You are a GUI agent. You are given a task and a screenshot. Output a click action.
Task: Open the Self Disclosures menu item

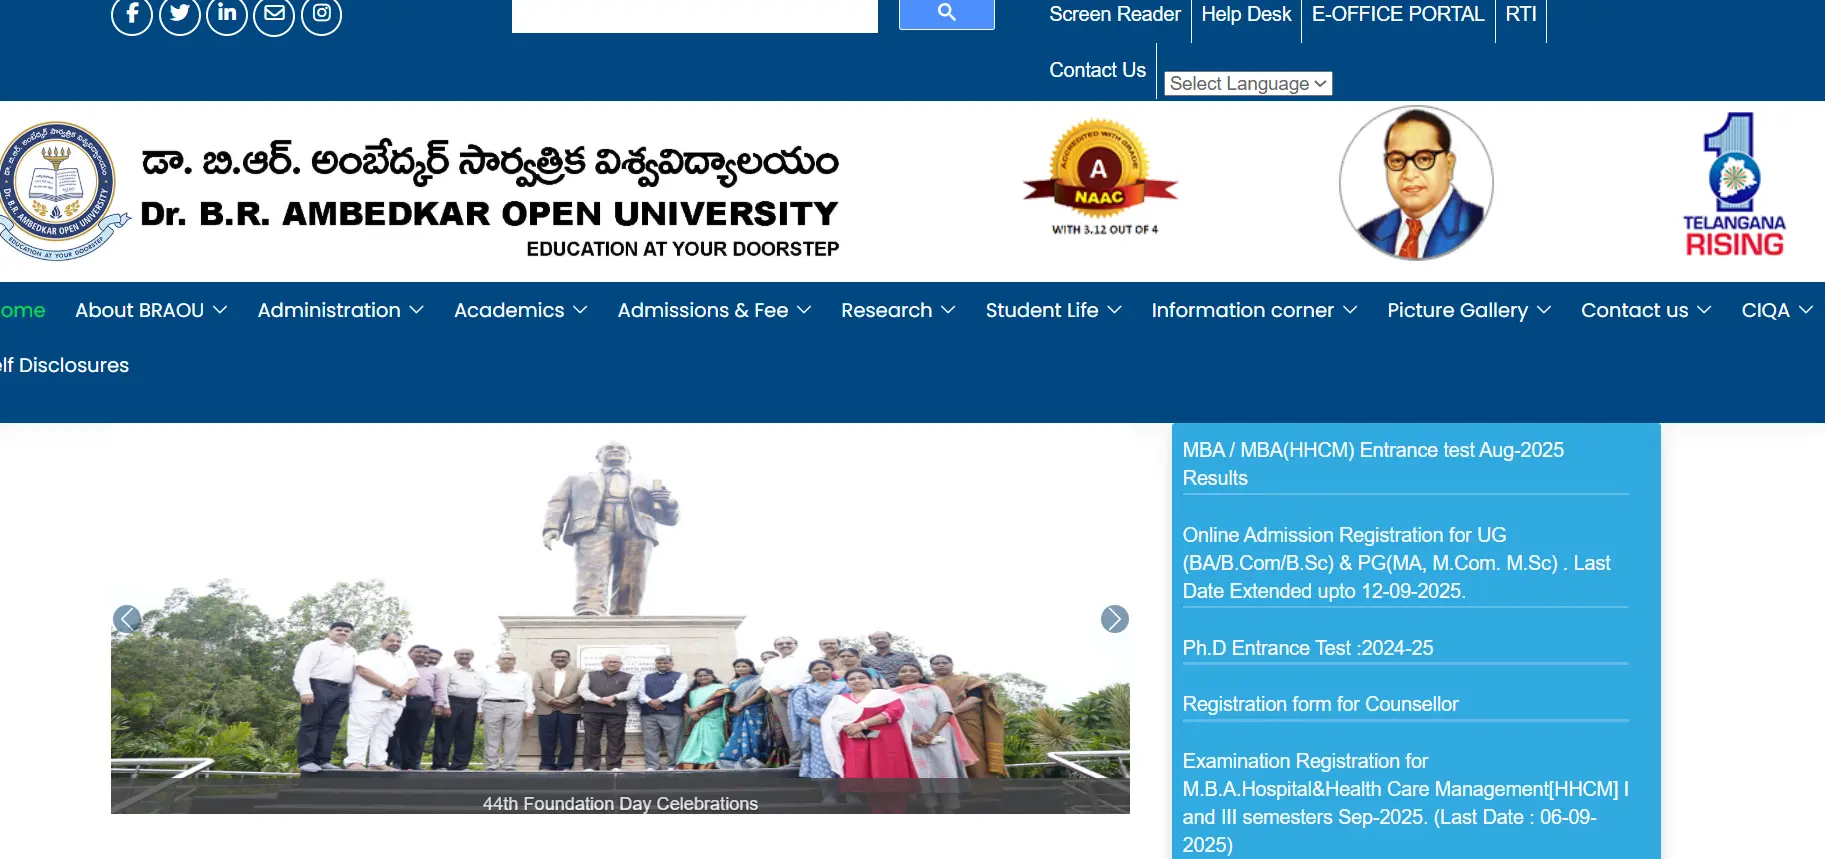click(64, 365)
